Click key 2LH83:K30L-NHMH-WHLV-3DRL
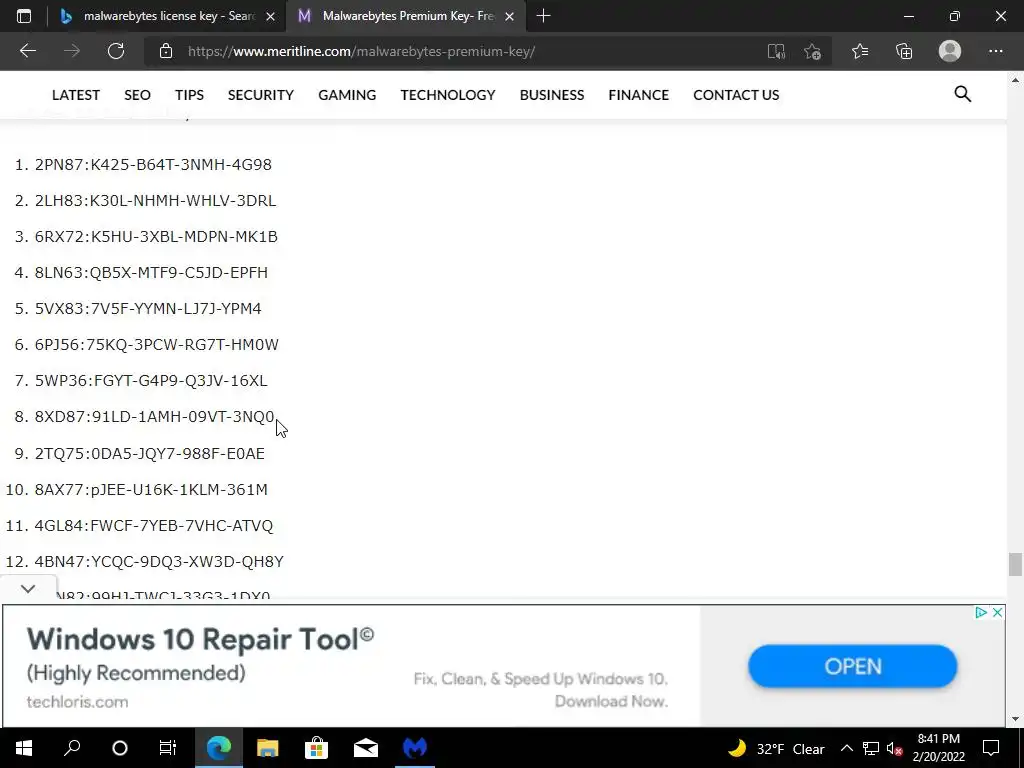This screenshot has width=1024, height=768. pyautogui.click(x=155, y=200)
